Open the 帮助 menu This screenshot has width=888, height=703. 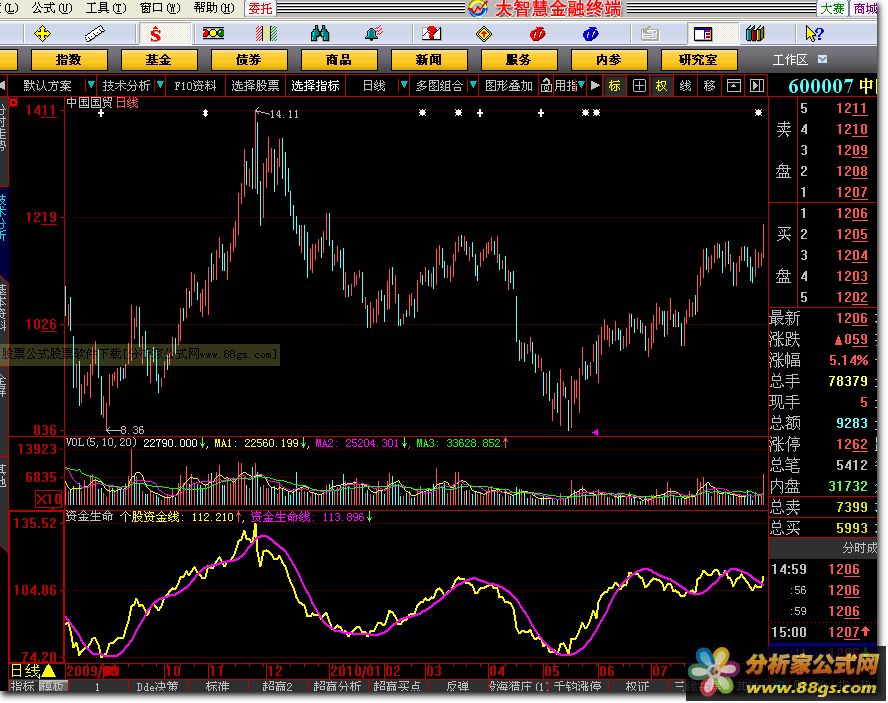click(x=214, y=8)
